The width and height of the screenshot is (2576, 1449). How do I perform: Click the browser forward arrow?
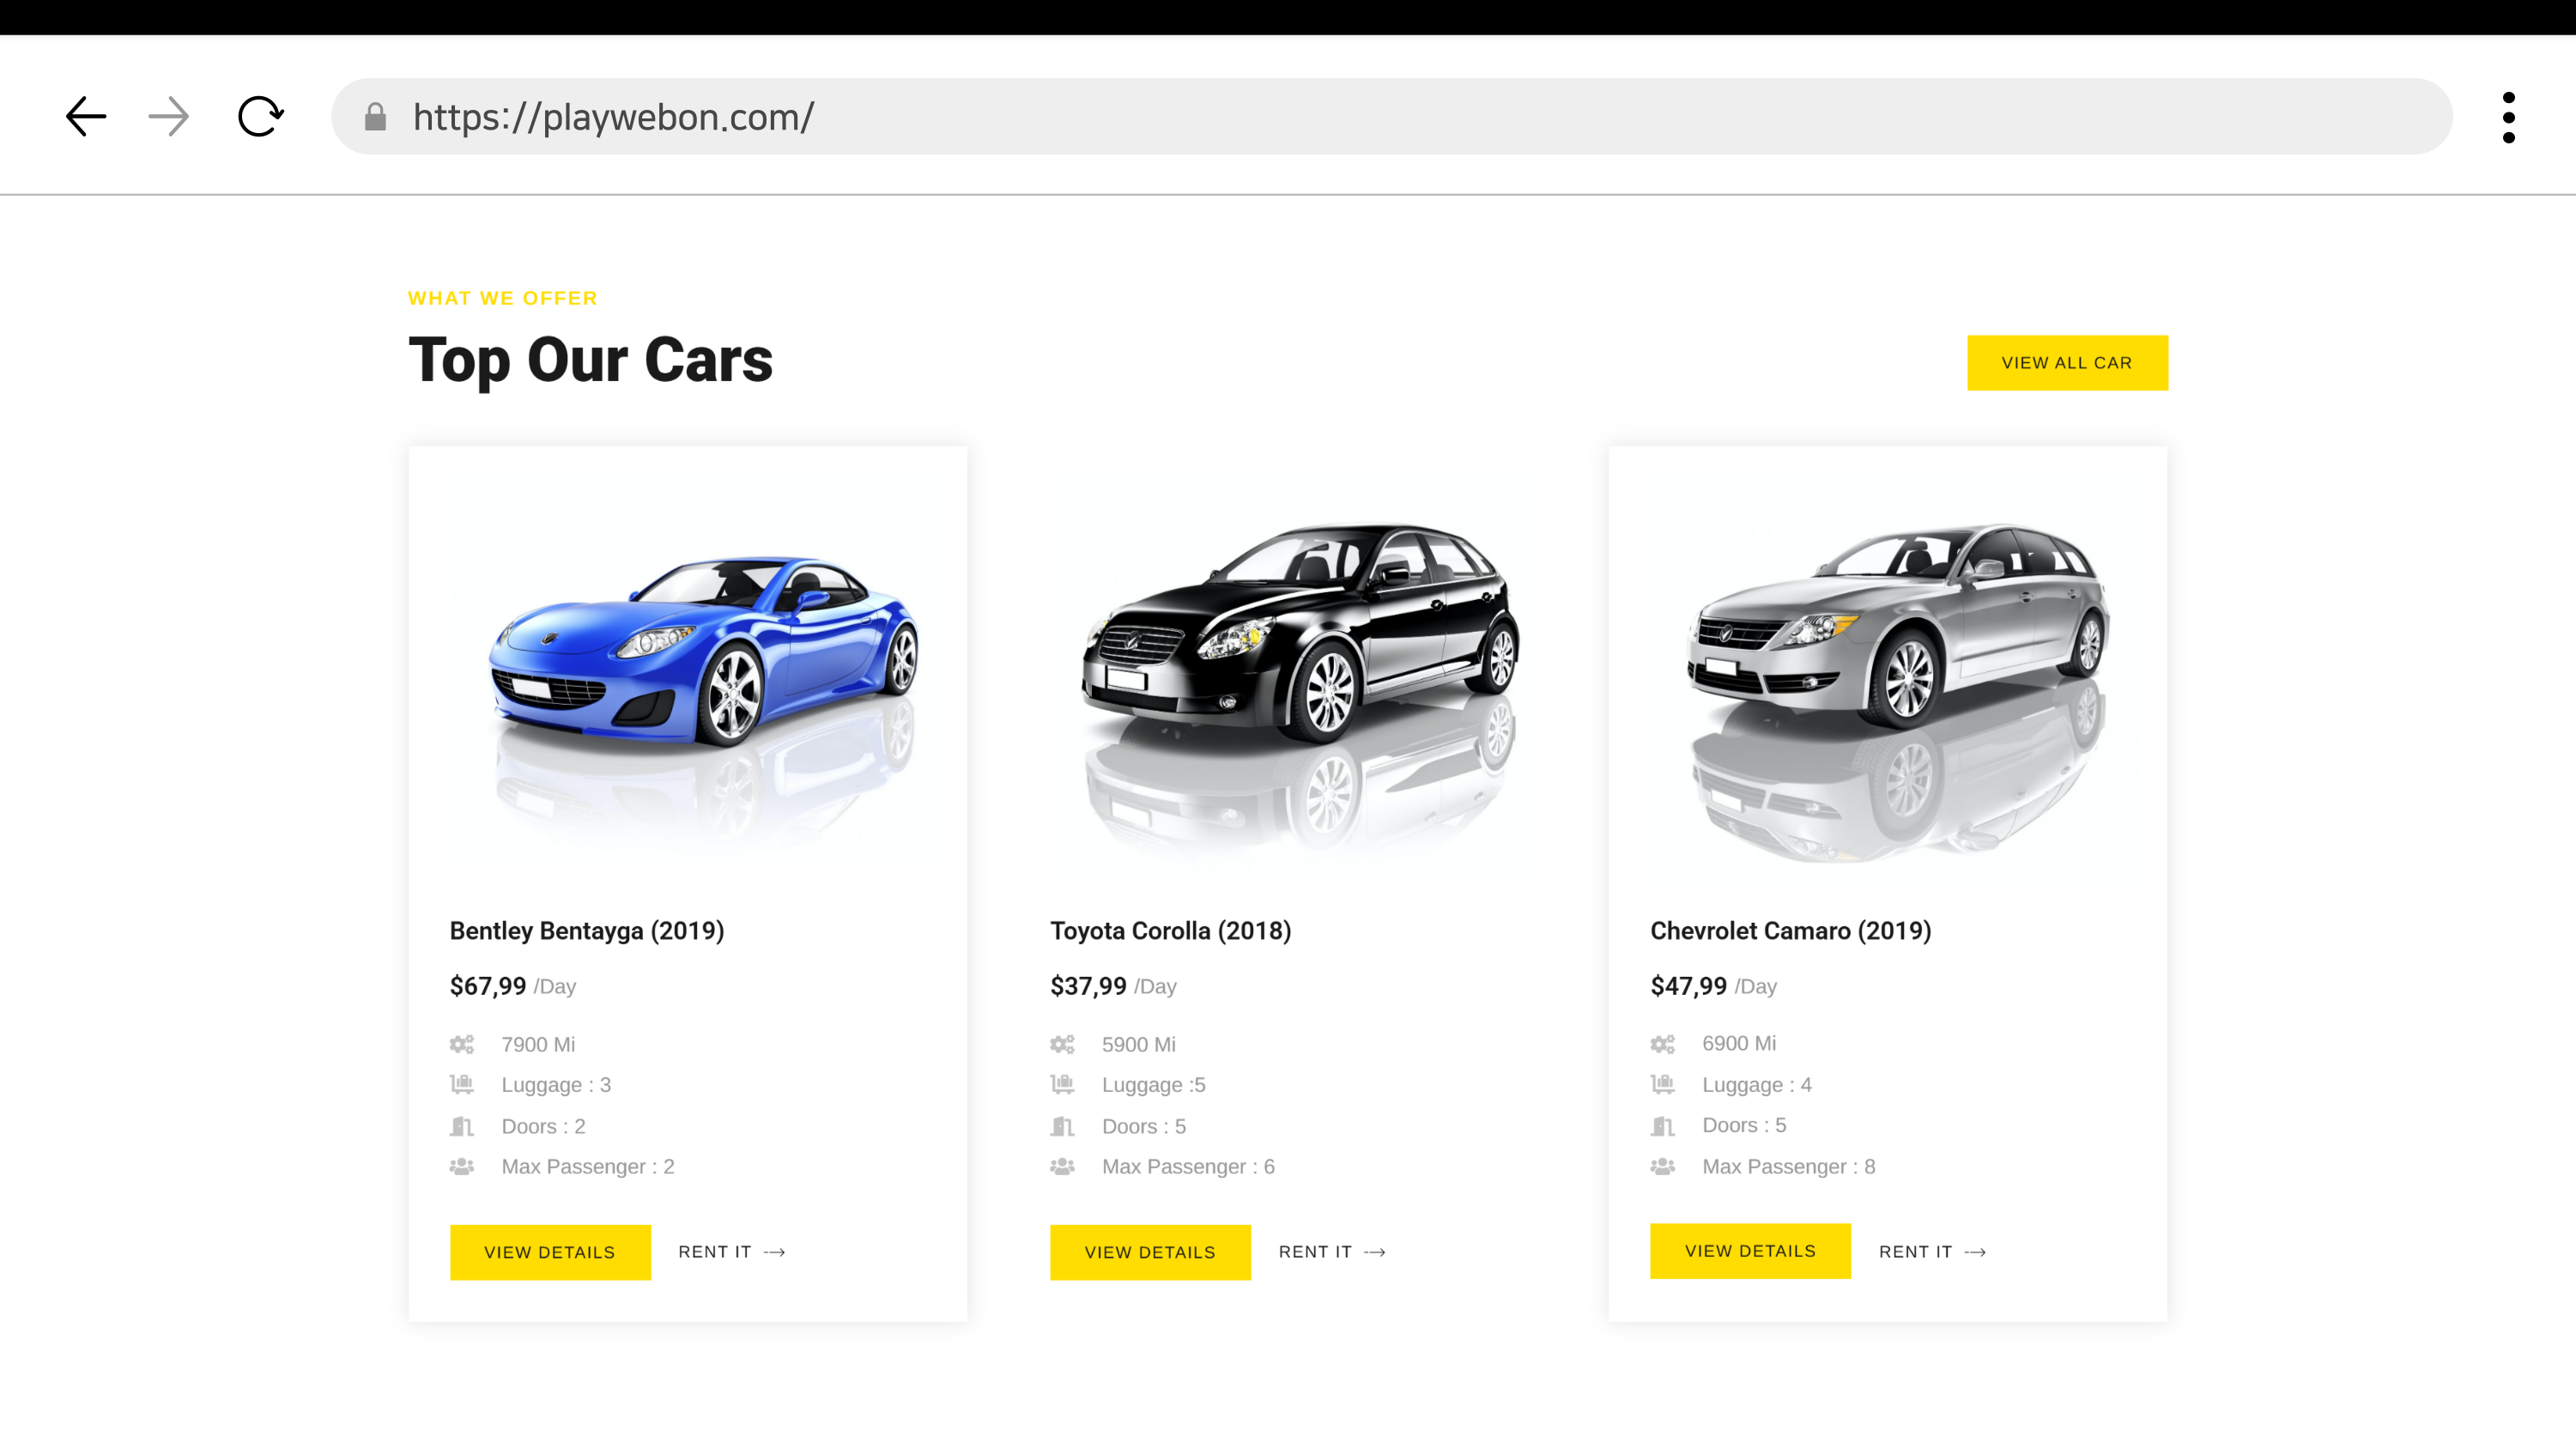pos(168,117)
